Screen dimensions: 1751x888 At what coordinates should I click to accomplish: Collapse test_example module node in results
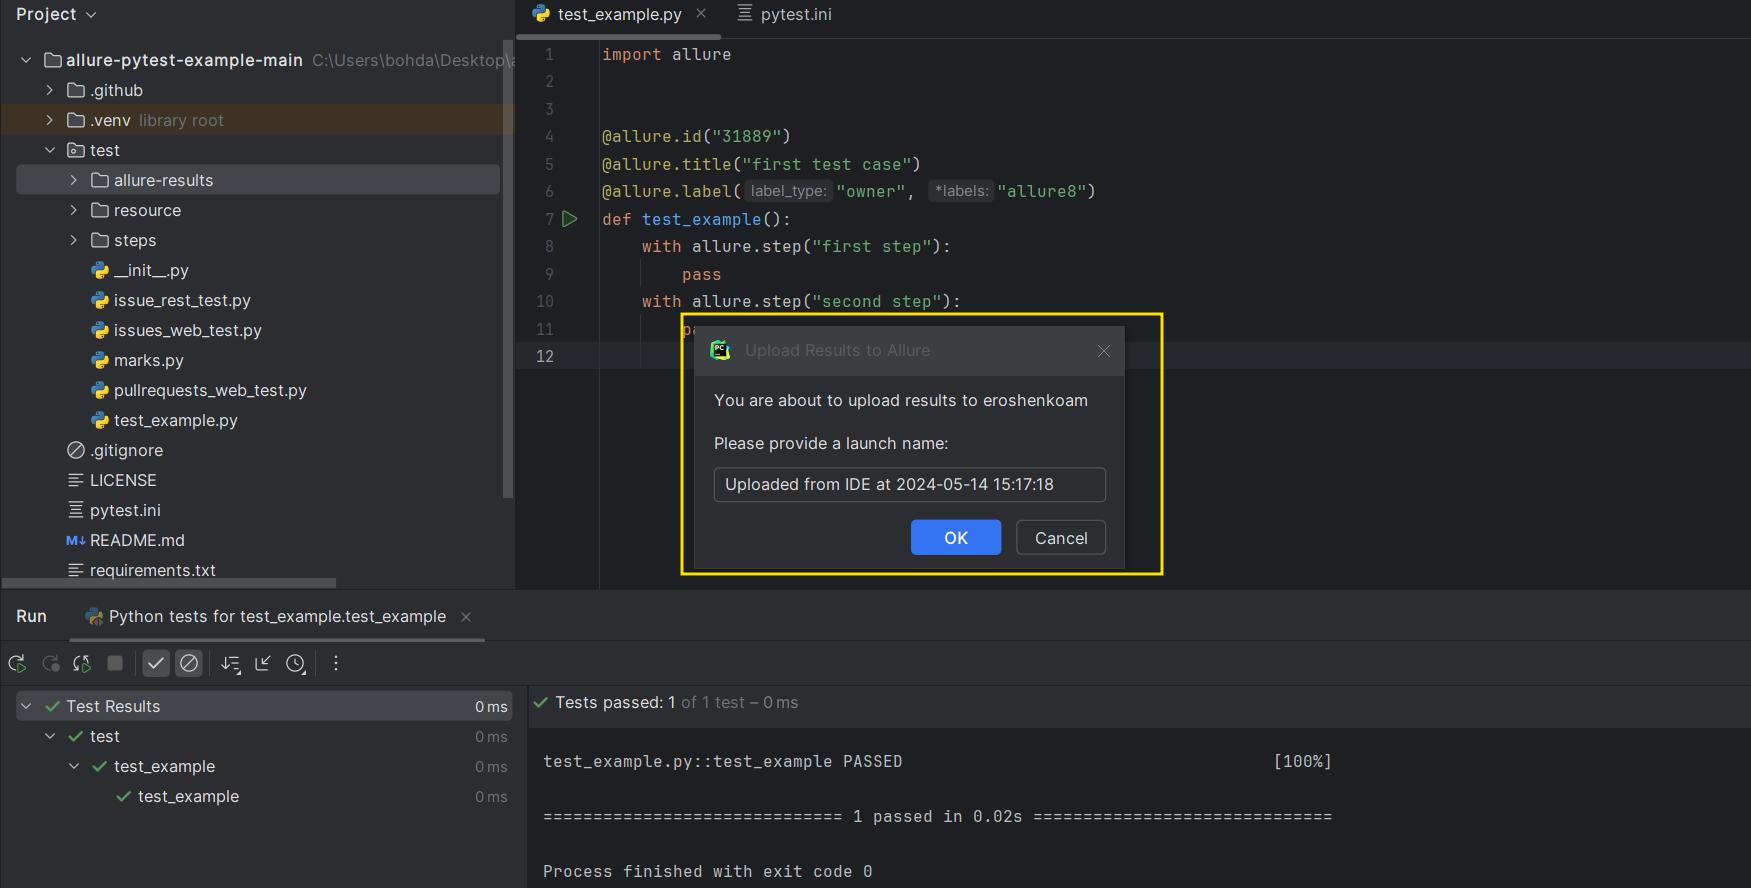[74, 766]
